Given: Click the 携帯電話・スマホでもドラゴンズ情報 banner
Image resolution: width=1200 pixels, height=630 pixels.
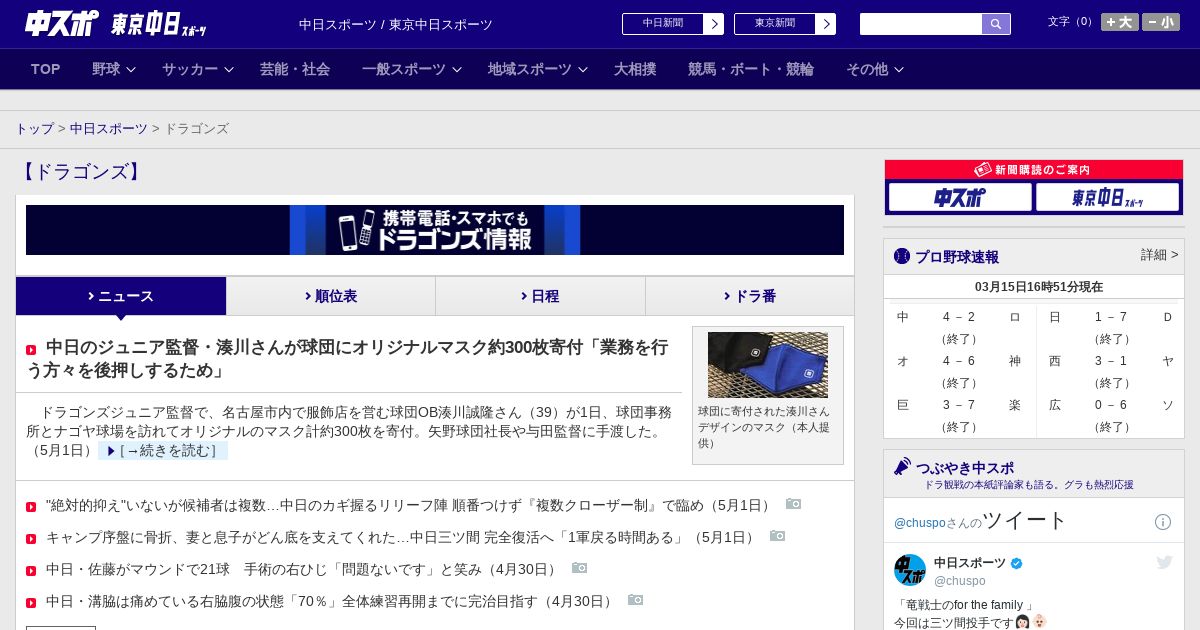Looking at the screenshot, I should pos(435,230).
